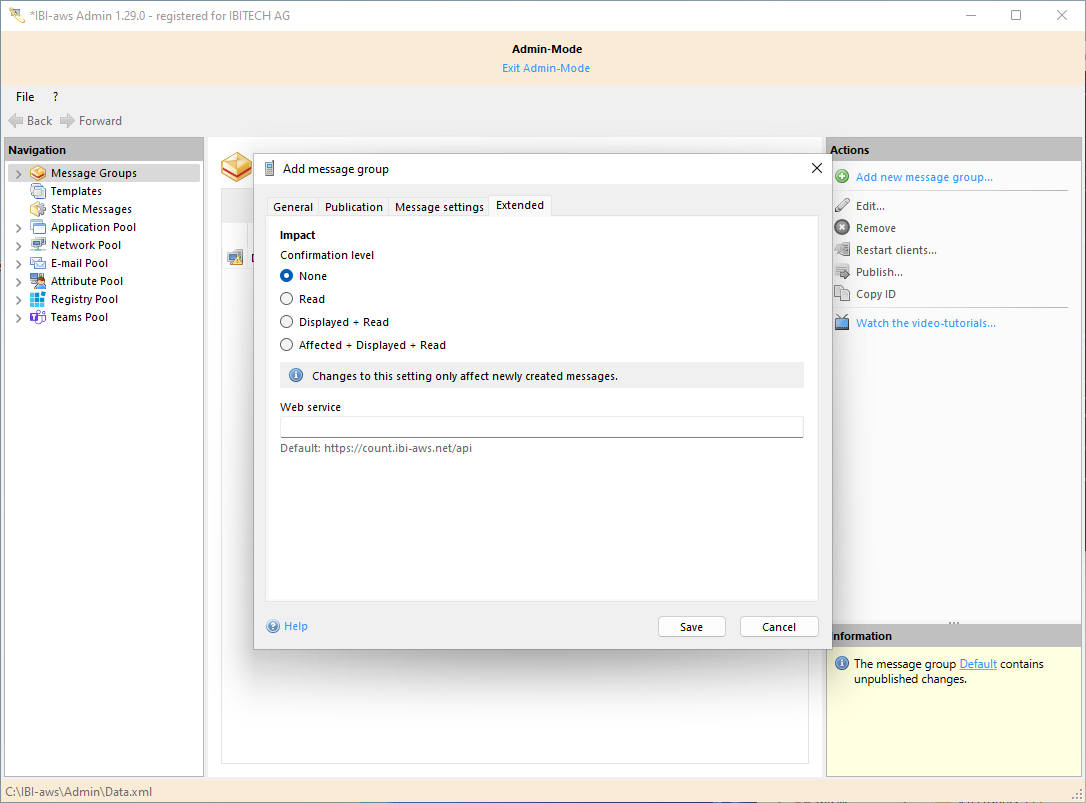Click the Teams Pool icon
Screen dimensions: 1086x803
(x=38, y=317)
